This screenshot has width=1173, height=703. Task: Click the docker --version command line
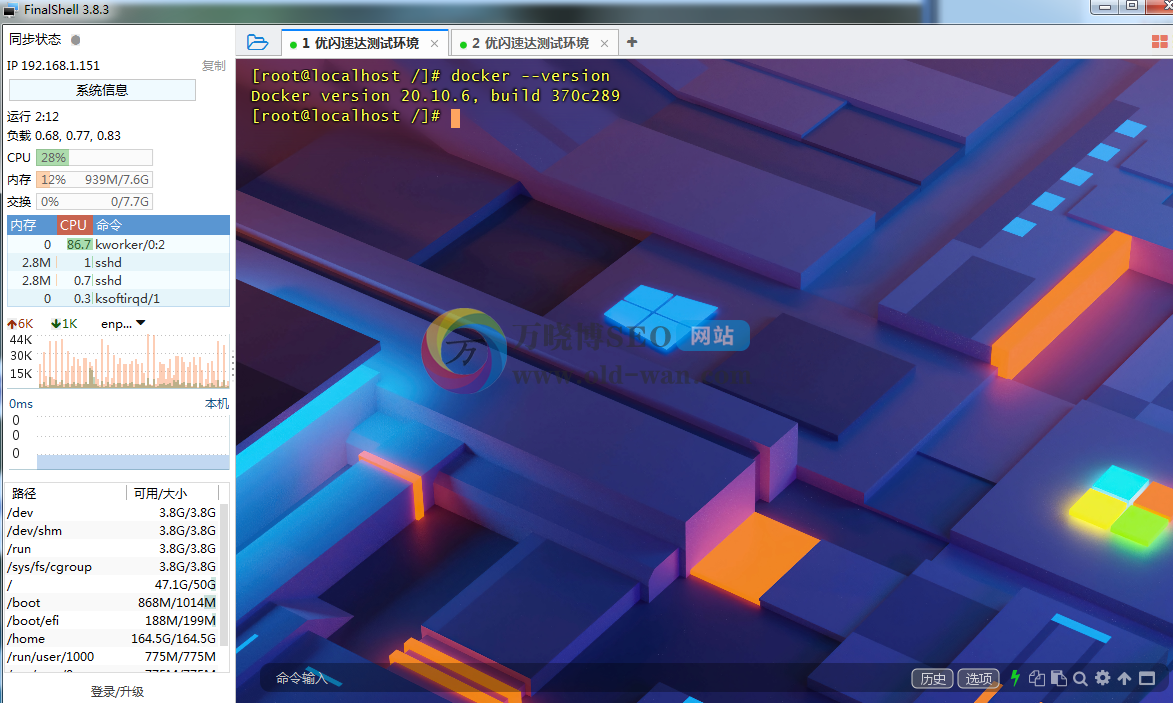[x=431, y=76]
